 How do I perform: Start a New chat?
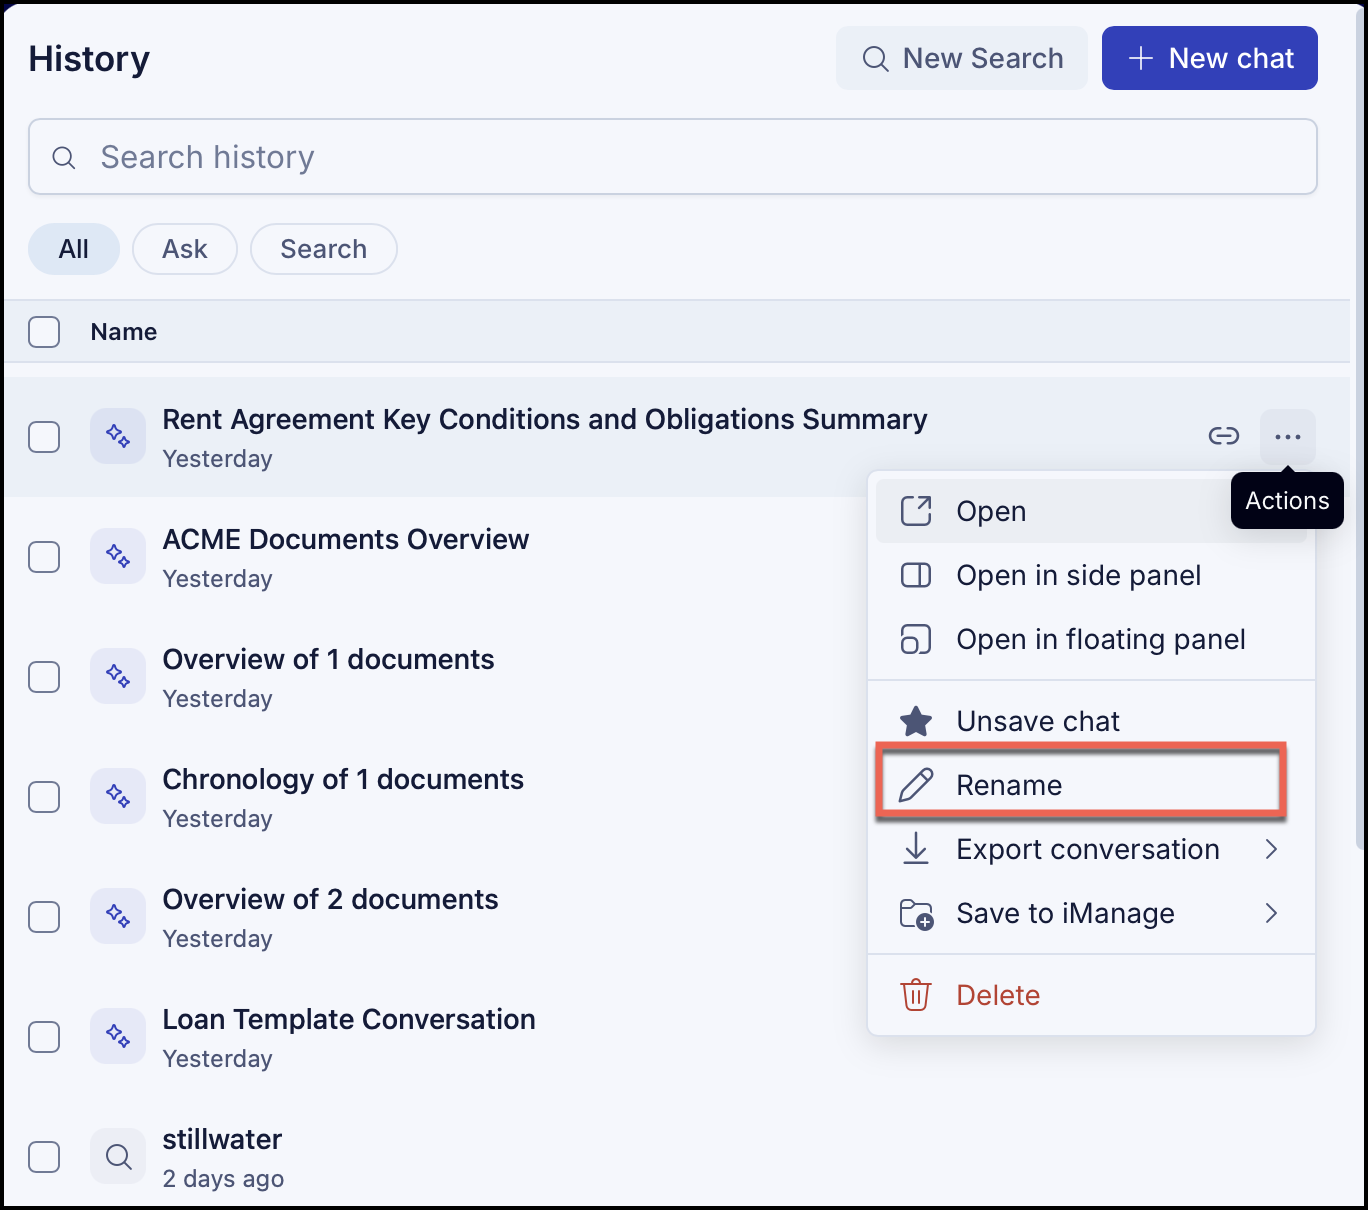(1210, 58)
